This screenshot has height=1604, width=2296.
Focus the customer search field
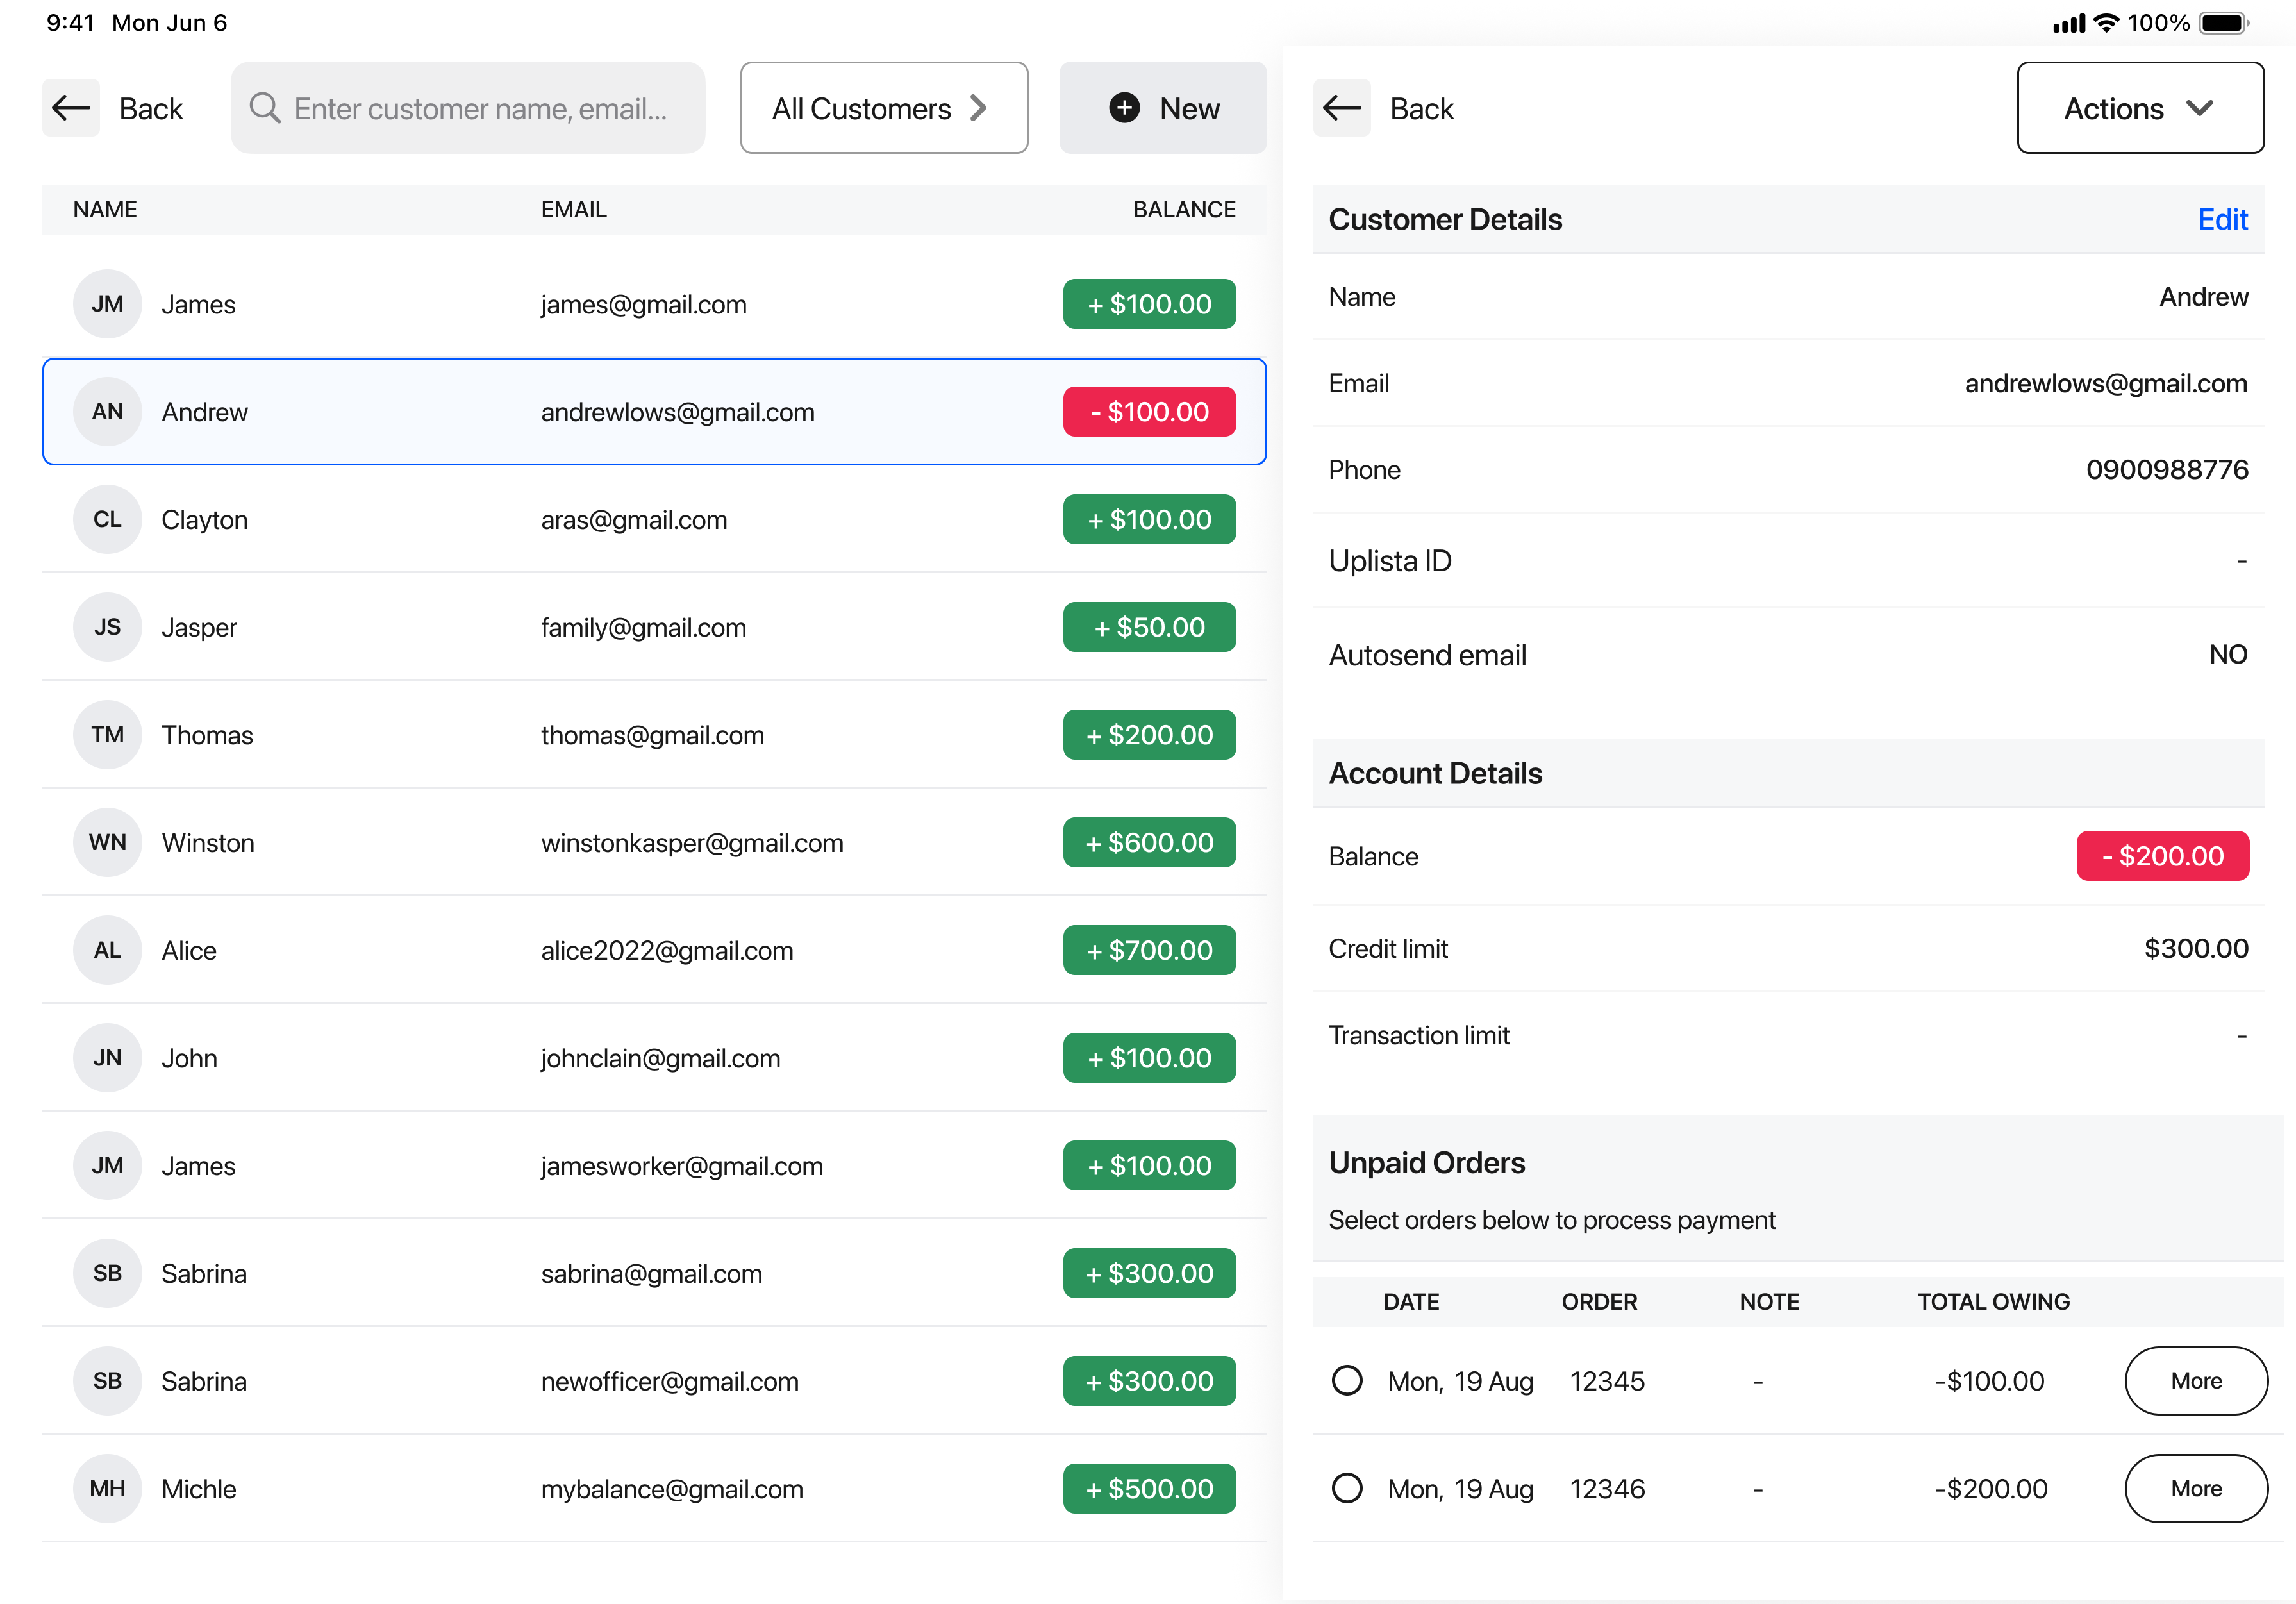coord(468,108)
